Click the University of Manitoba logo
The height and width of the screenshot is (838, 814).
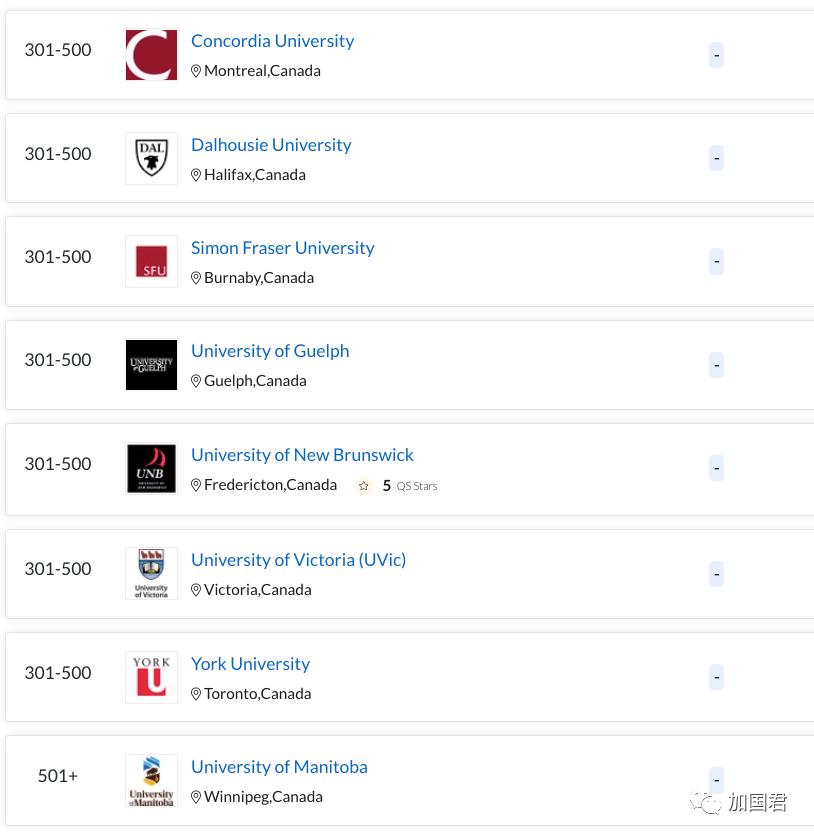(x=151, y=780)
